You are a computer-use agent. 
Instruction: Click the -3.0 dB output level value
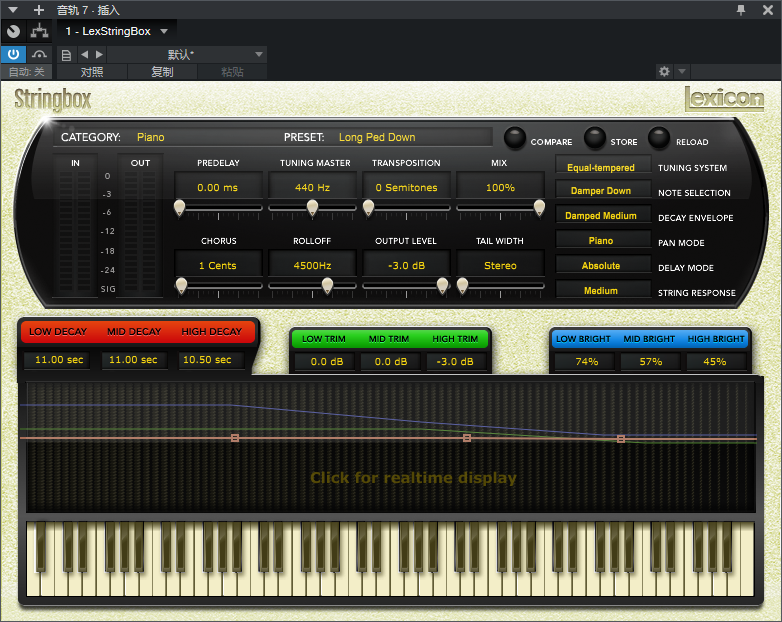coord(406,265)
